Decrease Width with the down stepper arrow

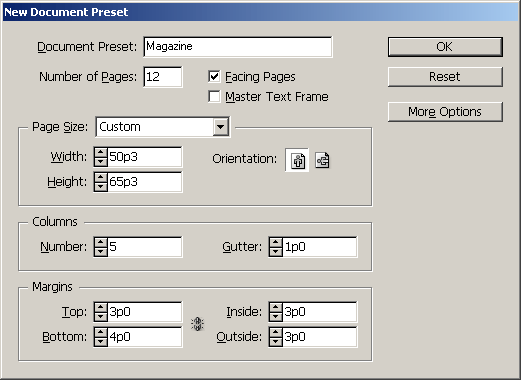tap(101, 161)
